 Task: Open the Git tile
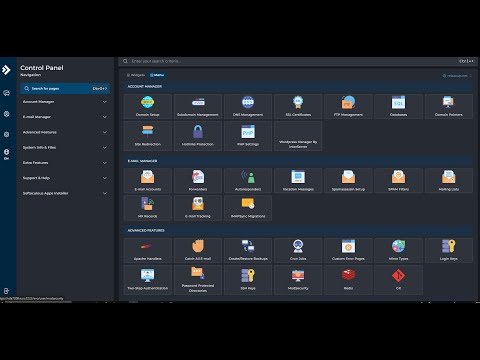click(x=398, y=280)
